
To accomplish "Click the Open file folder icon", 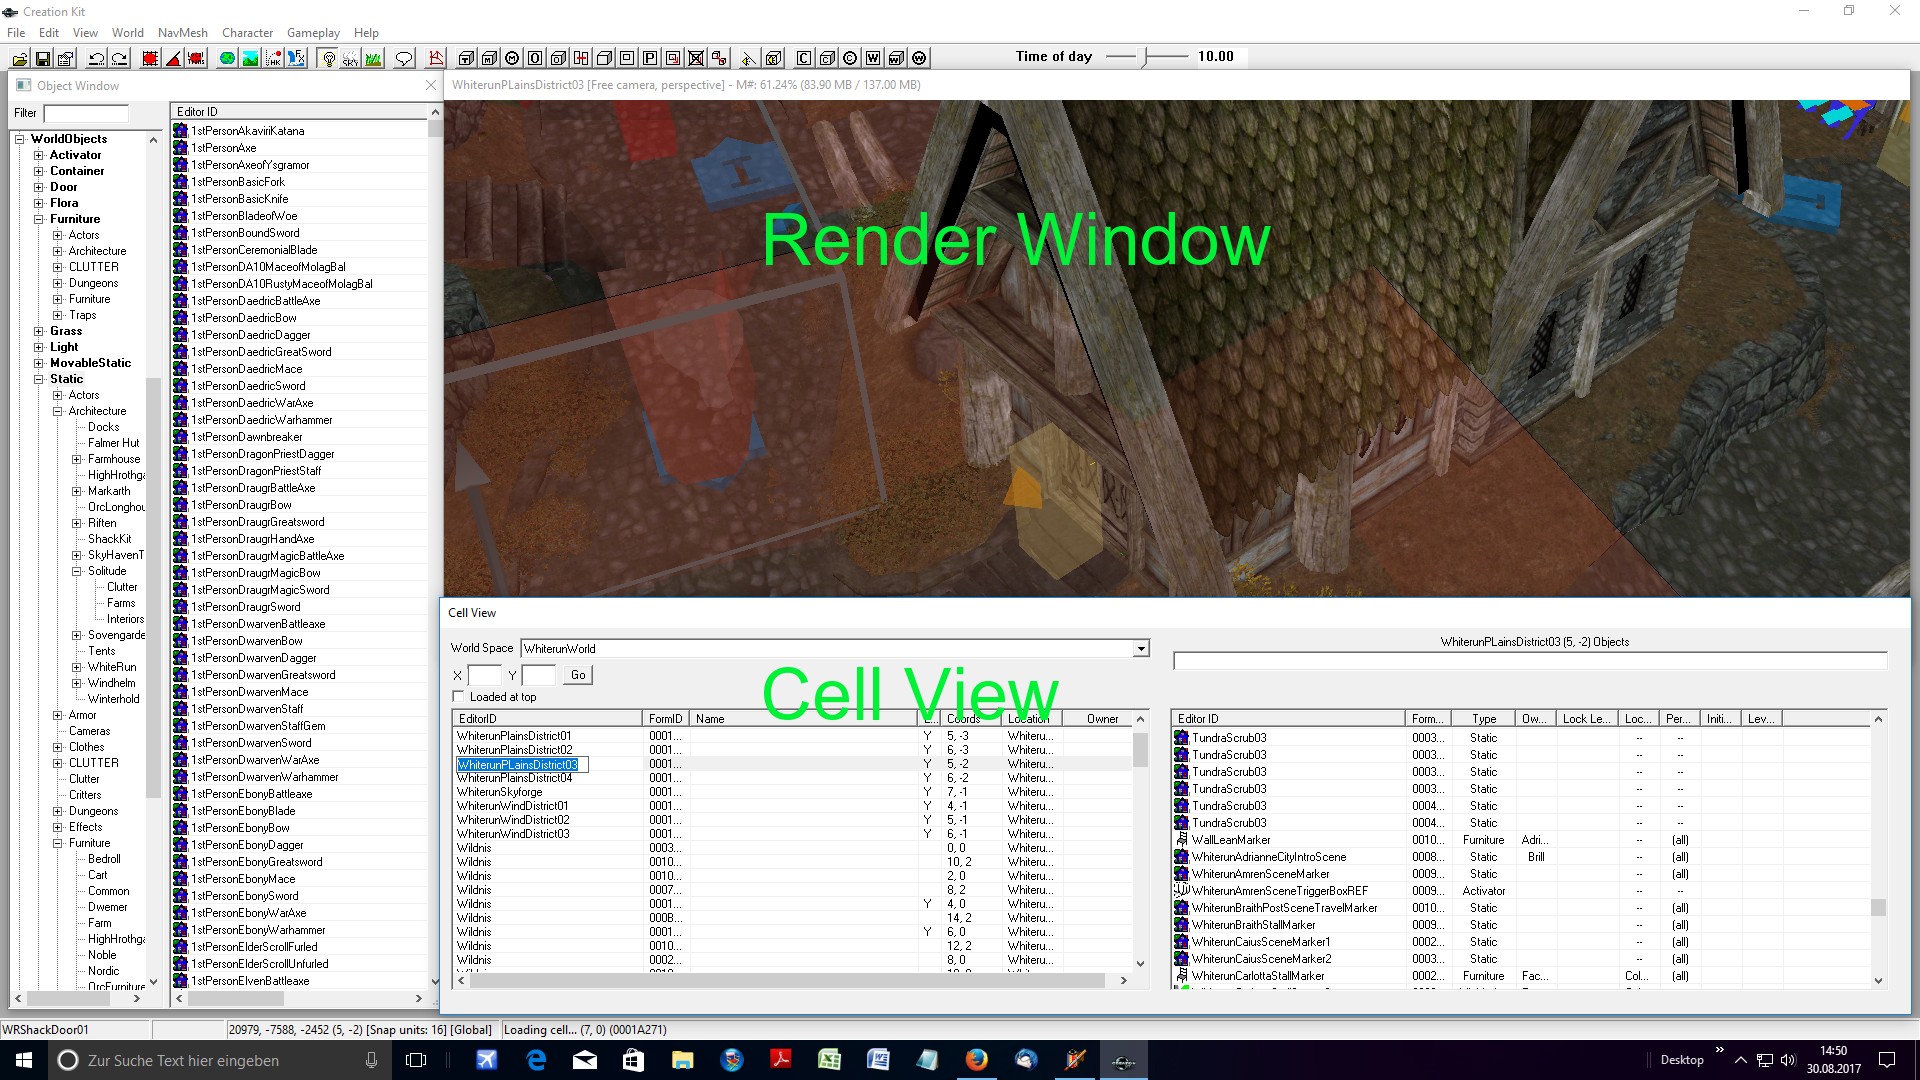I will click(19, 58).
